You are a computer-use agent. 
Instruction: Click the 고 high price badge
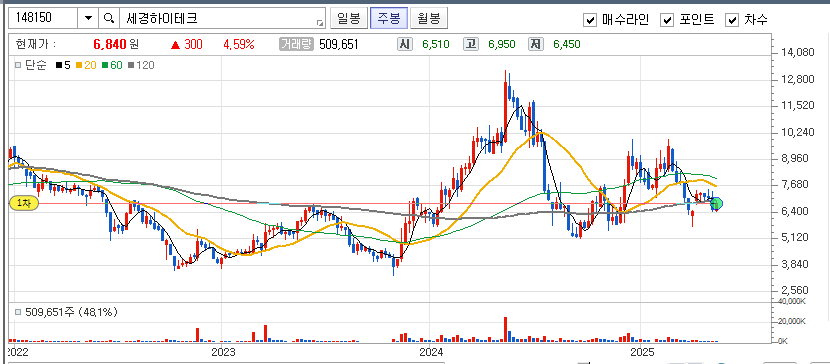pyautogui.click(x=470, y=44)
